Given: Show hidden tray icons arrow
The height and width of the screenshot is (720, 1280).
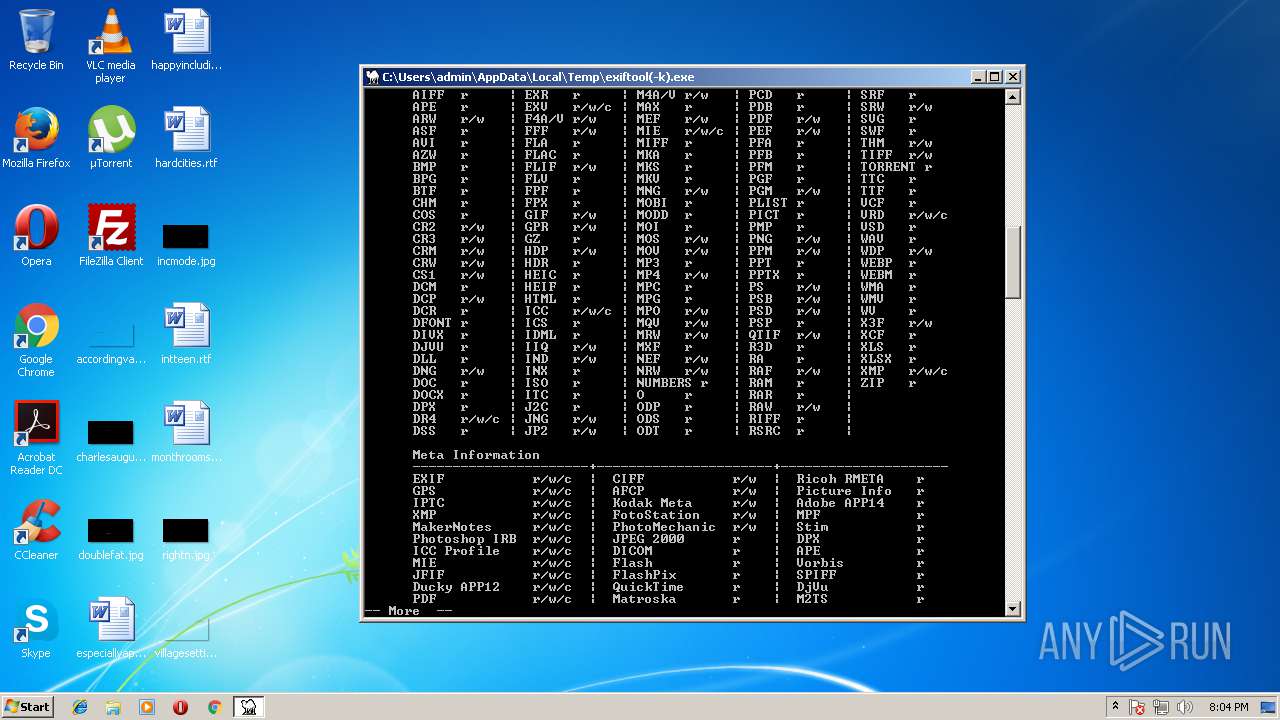Looking at the screenshot, I should point(1115,707).
